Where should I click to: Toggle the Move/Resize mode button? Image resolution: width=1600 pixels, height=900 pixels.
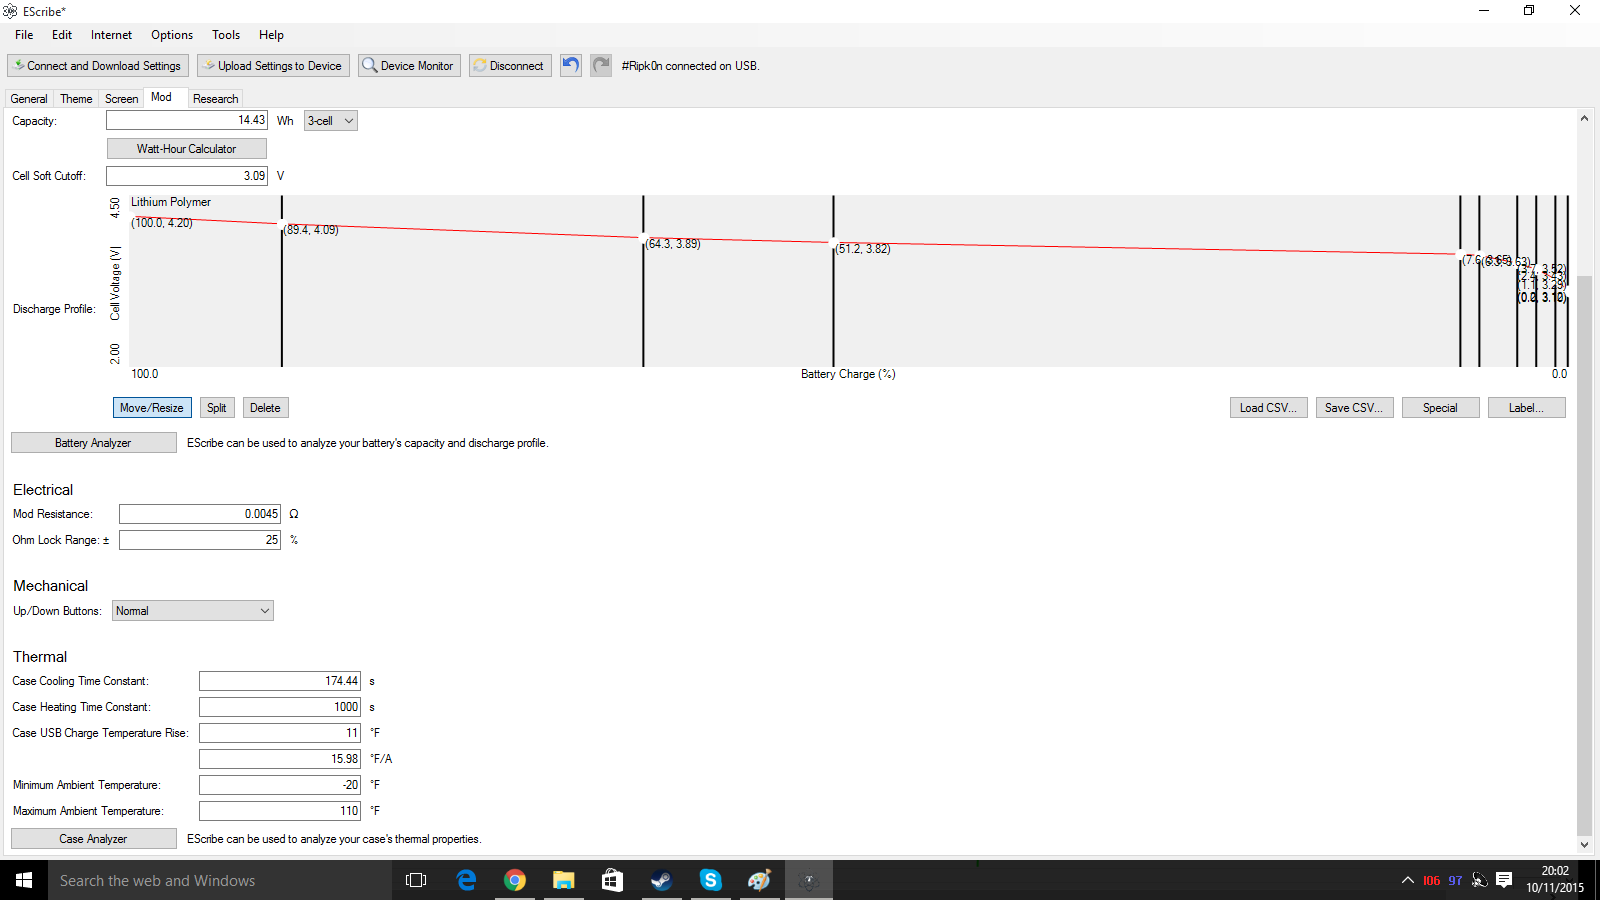pos(152,408)
